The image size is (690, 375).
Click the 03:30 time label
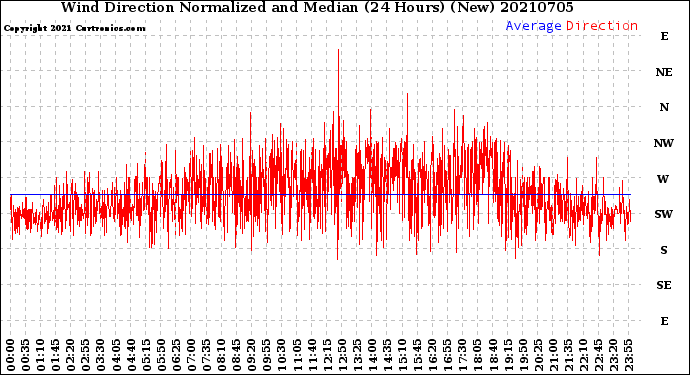(x=101, y=355)
